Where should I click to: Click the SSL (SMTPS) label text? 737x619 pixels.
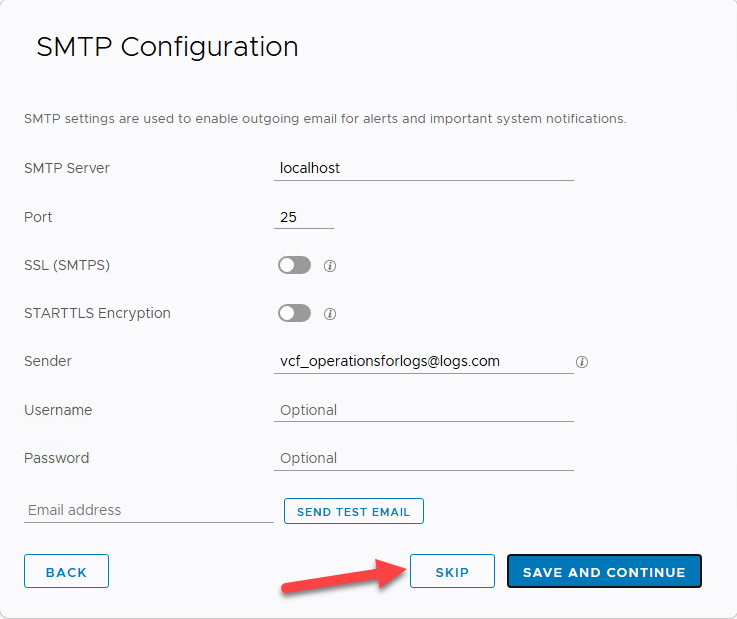click(x=67, y=265)
